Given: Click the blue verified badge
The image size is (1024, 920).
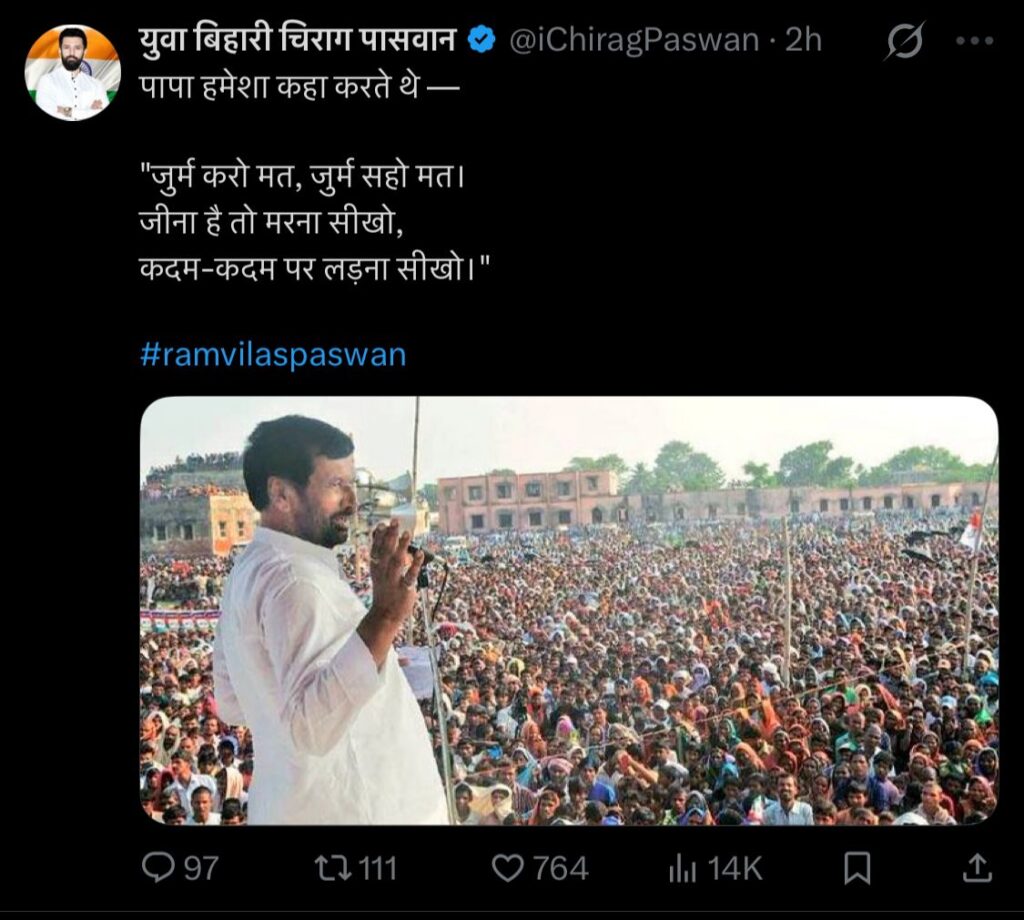Looking at the screenshot, I should tap(482, 41).
